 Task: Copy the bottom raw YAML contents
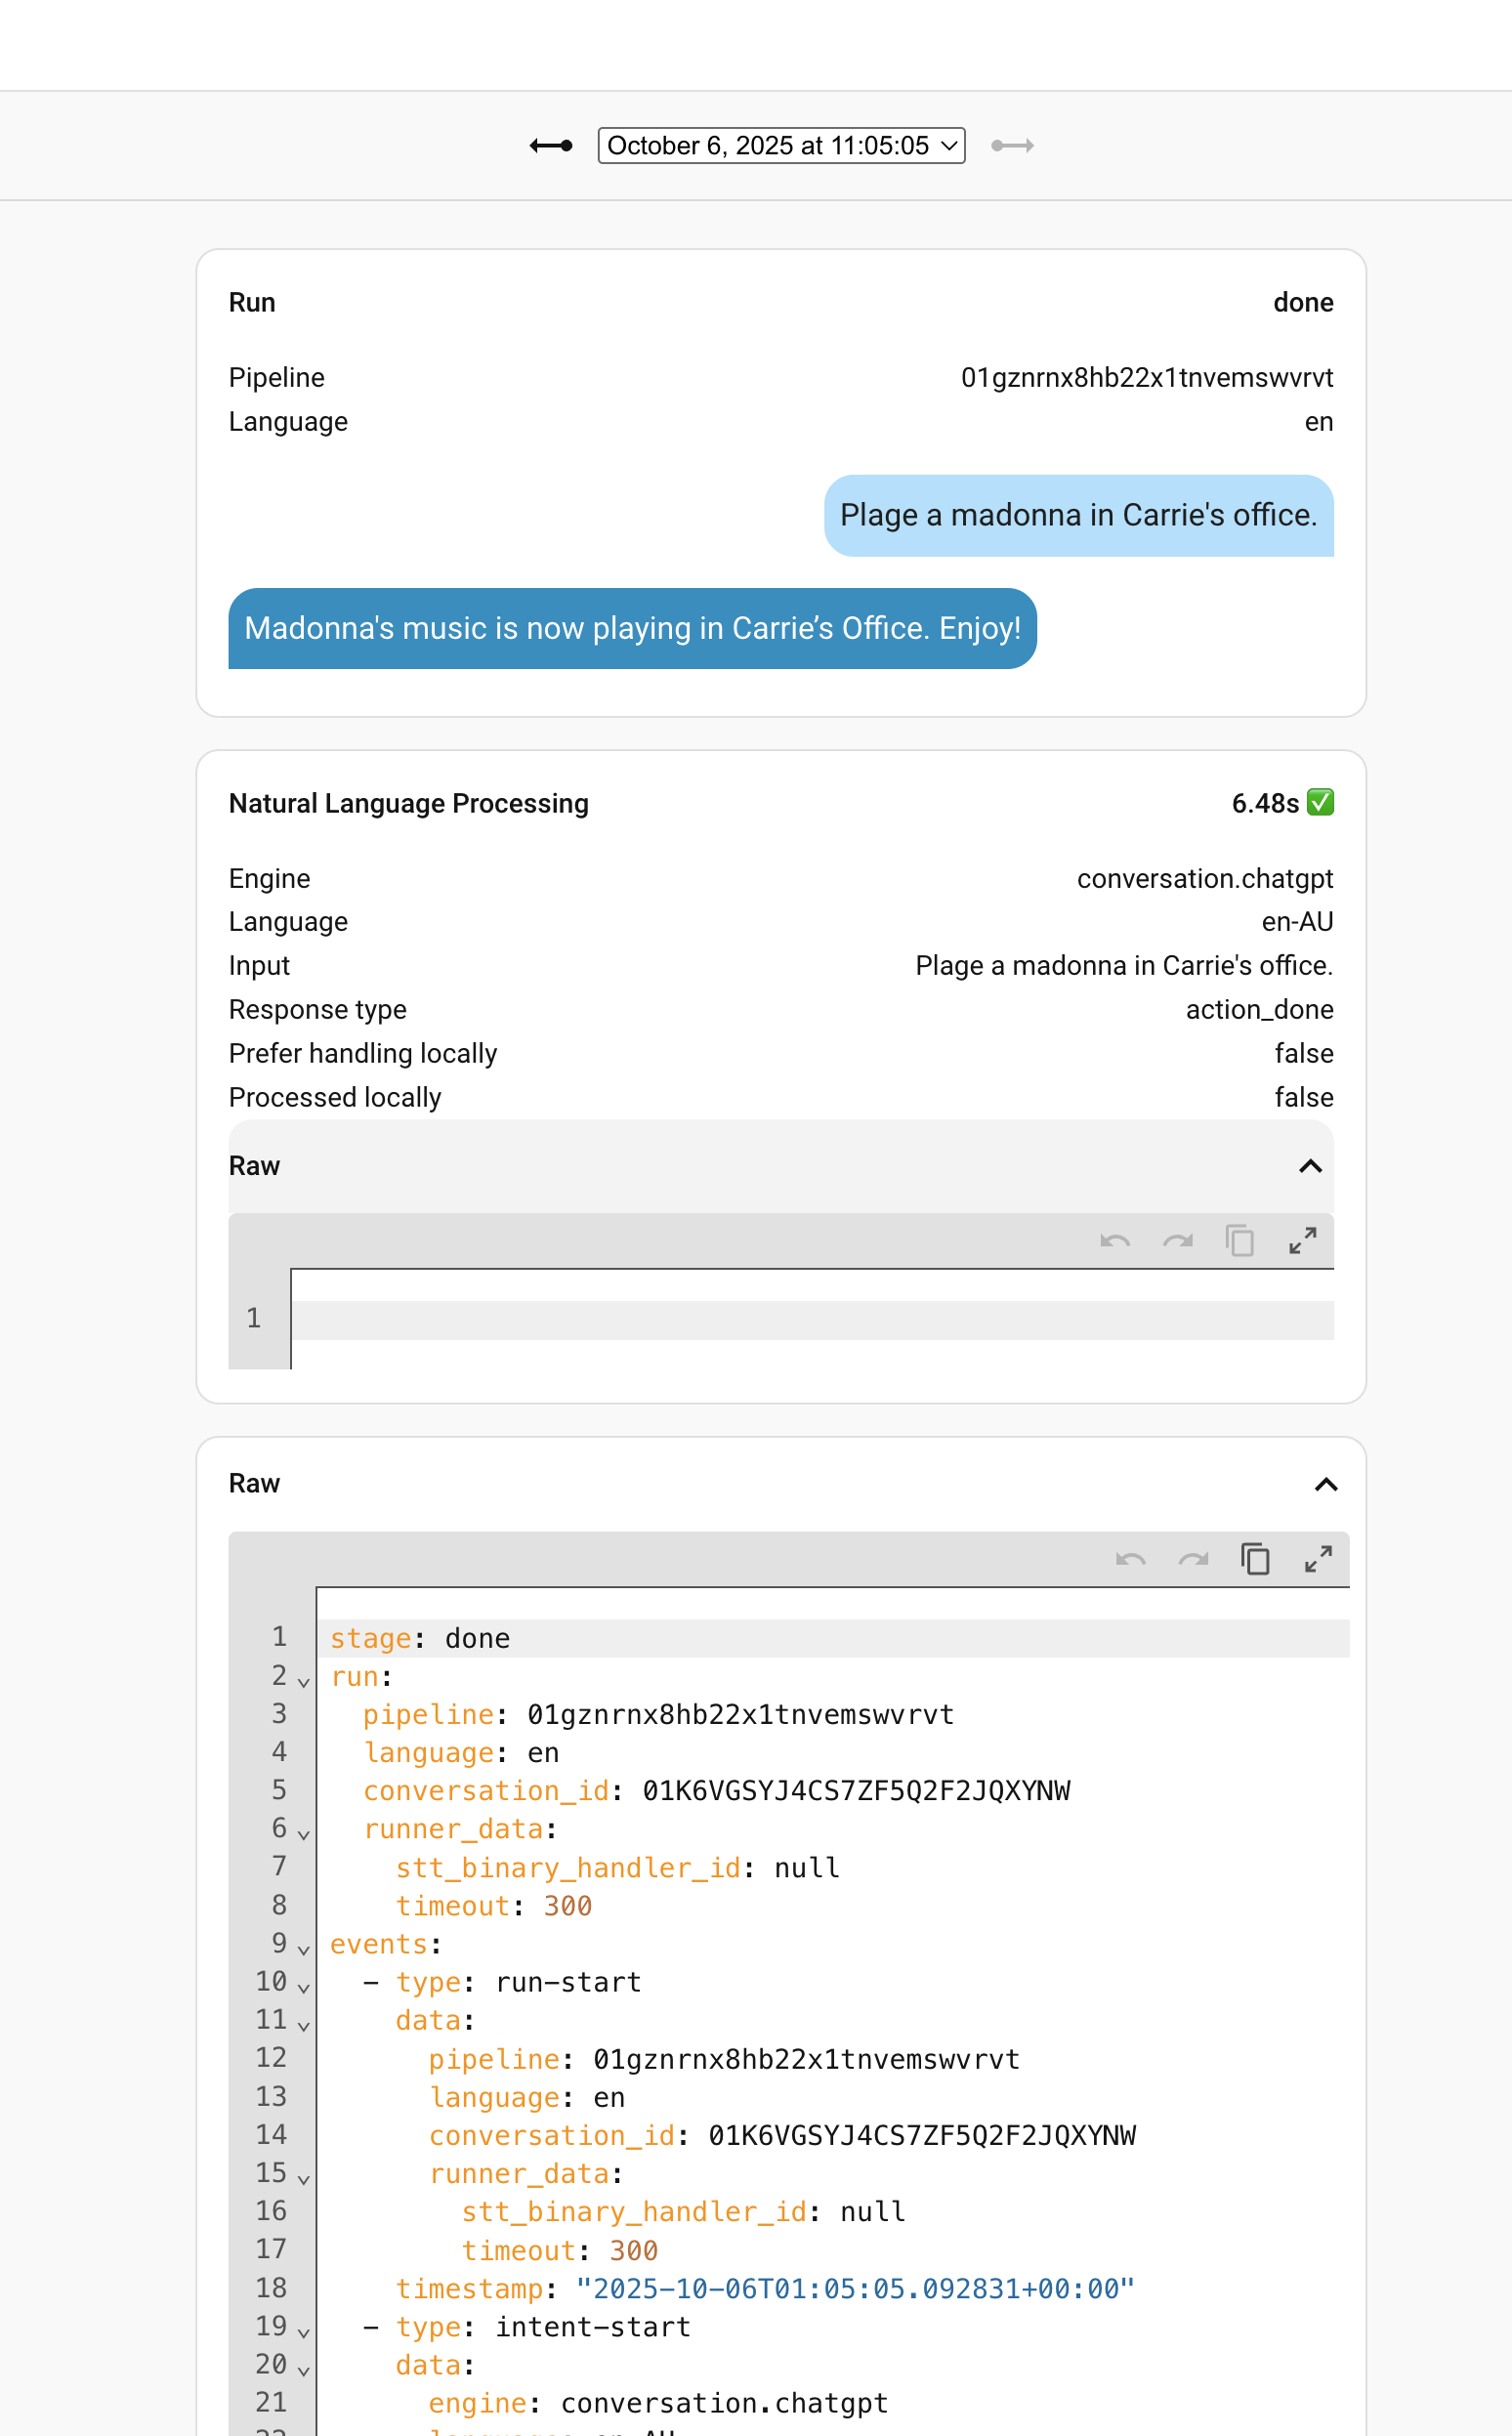(x=1255, y=1559)
